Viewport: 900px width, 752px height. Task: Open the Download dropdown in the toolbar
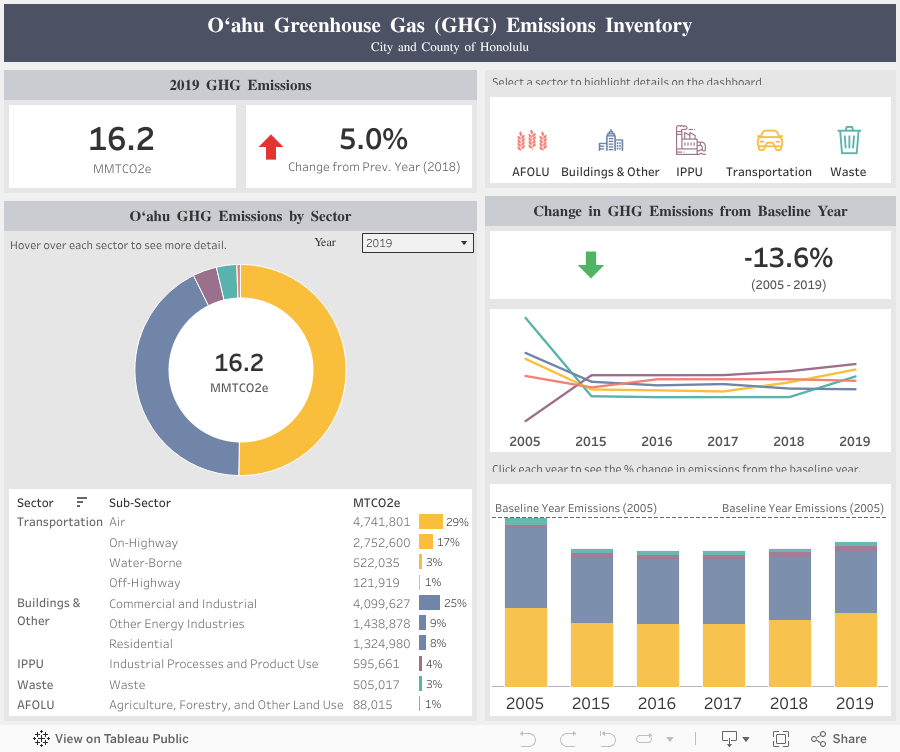(x=736, y=739)
